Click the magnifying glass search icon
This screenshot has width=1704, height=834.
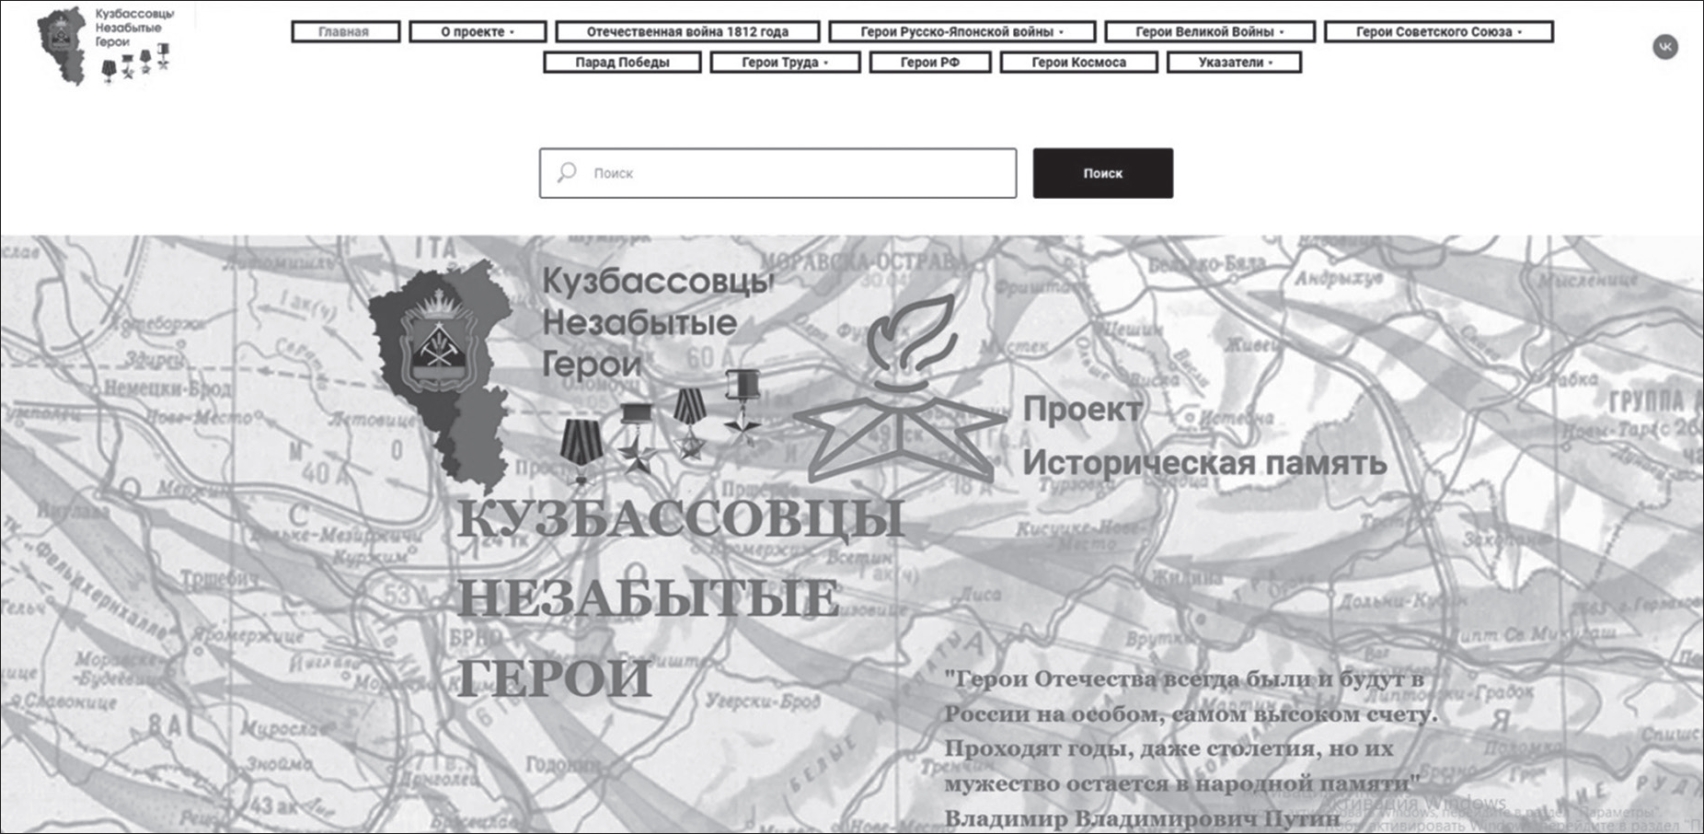567,173
